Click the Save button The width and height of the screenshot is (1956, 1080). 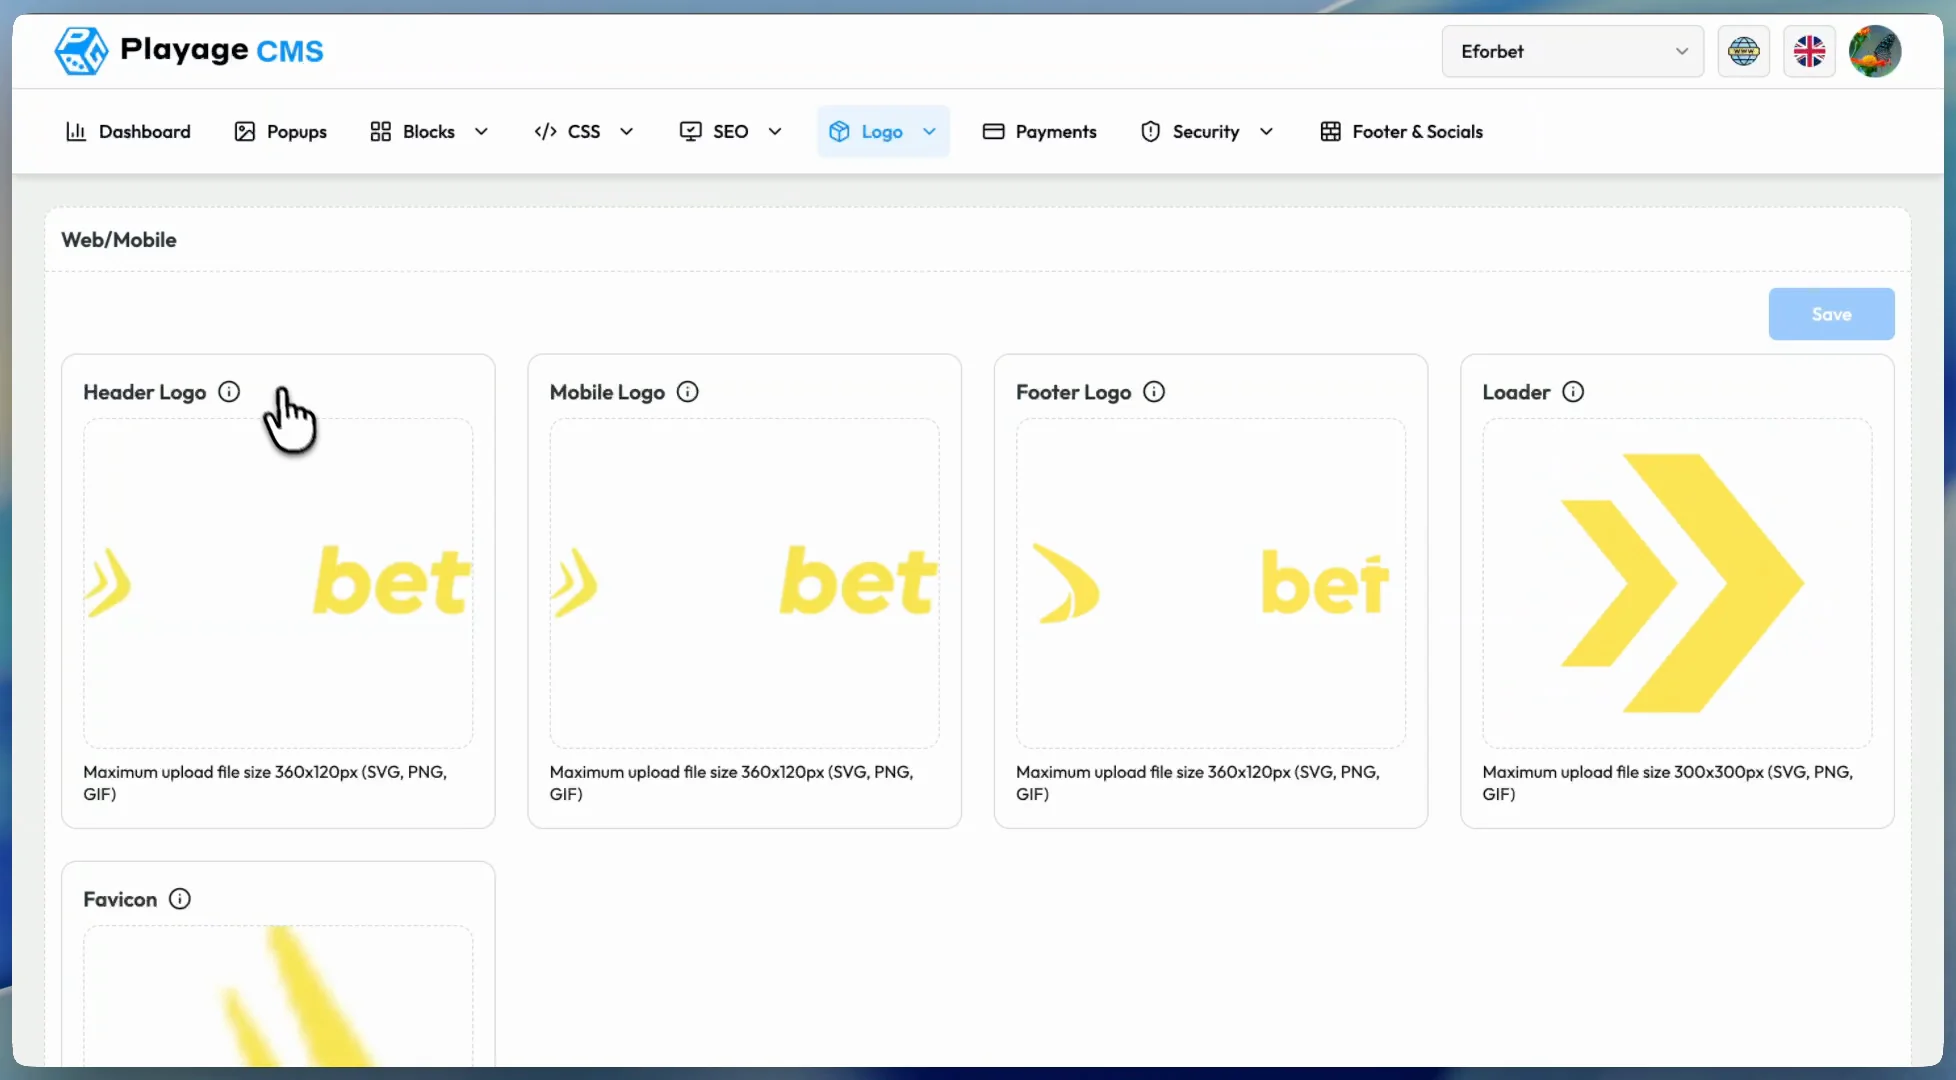point(1831,314)
